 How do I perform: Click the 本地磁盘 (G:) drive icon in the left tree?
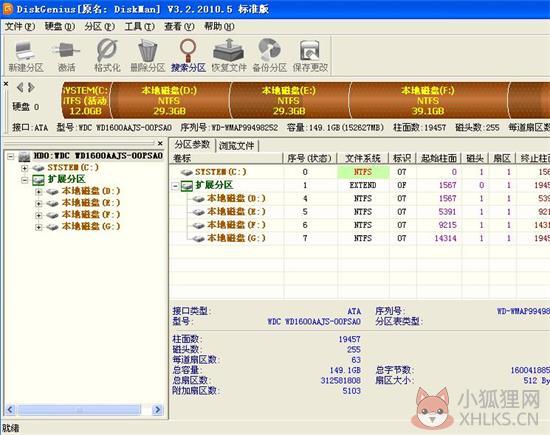pos(52,227)
